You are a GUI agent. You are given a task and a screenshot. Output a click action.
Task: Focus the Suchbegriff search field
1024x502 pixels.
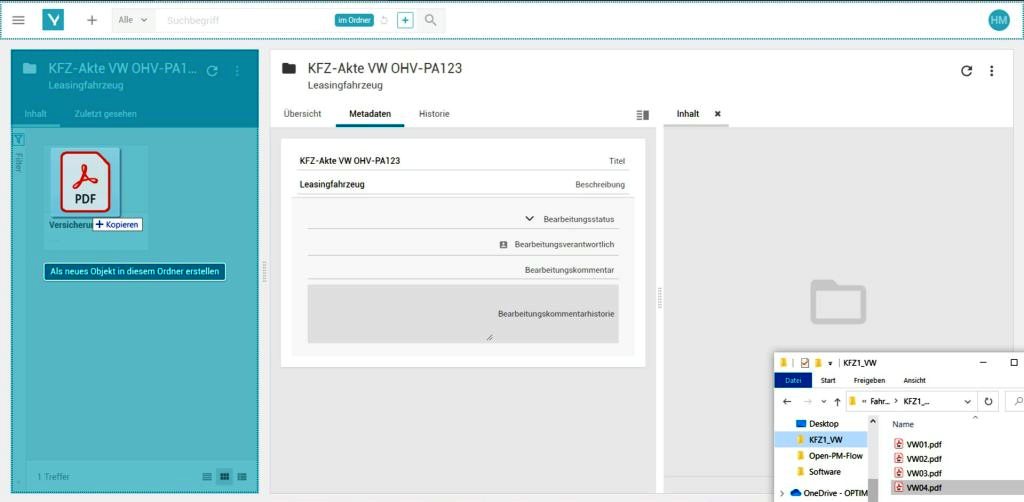(245, 20)
